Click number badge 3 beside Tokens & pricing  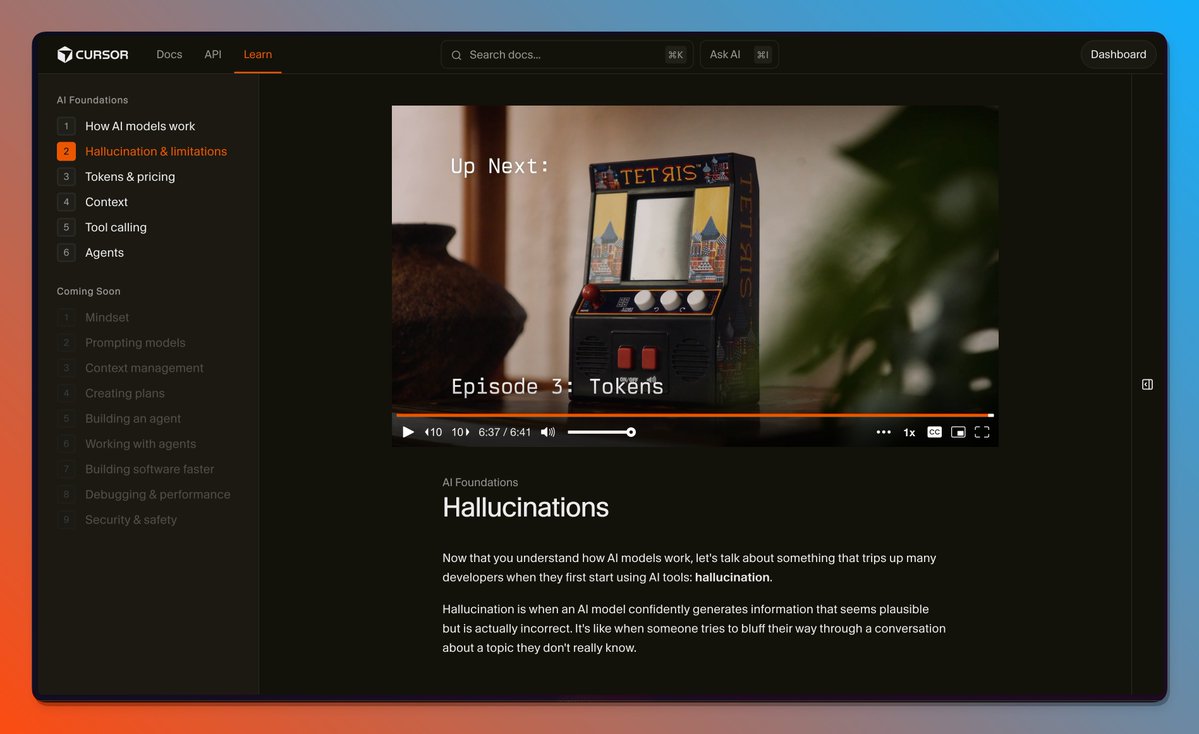point(66,177)
